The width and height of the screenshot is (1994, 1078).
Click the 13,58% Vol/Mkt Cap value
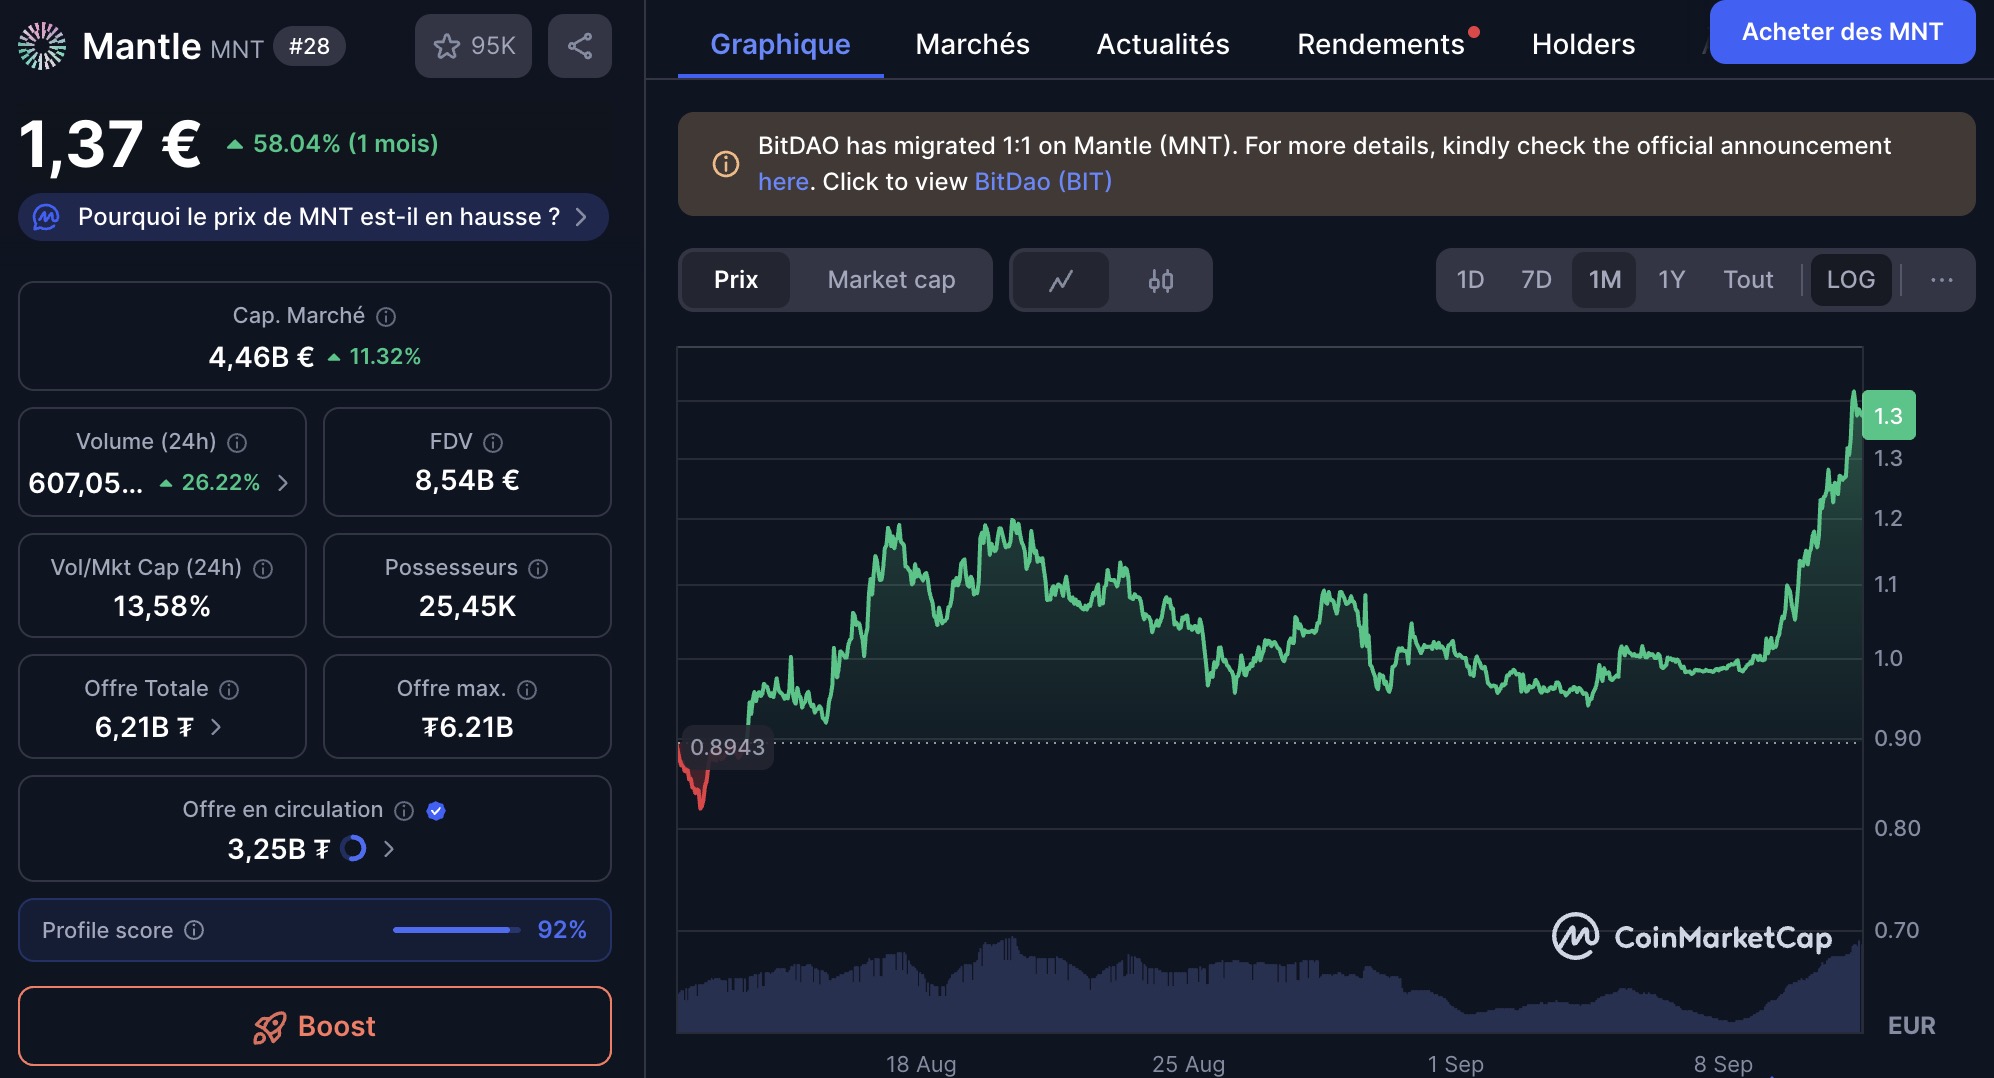[x=162, y=607]
